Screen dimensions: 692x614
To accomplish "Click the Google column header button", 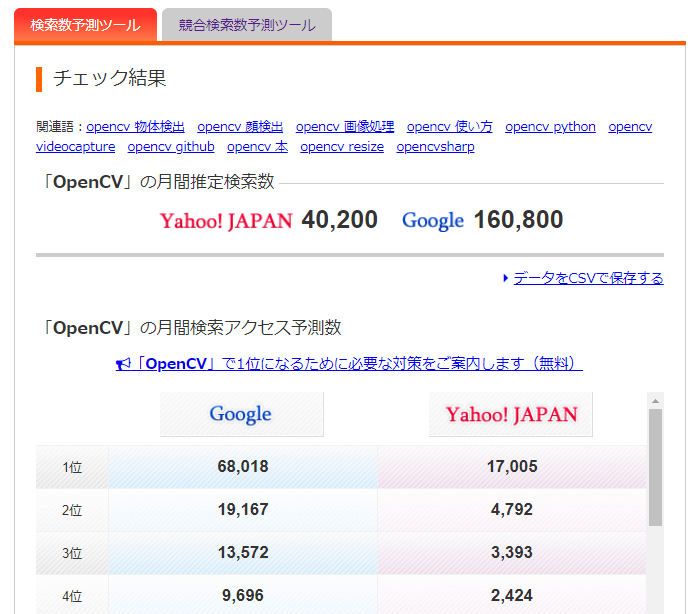I will [241, 414].
